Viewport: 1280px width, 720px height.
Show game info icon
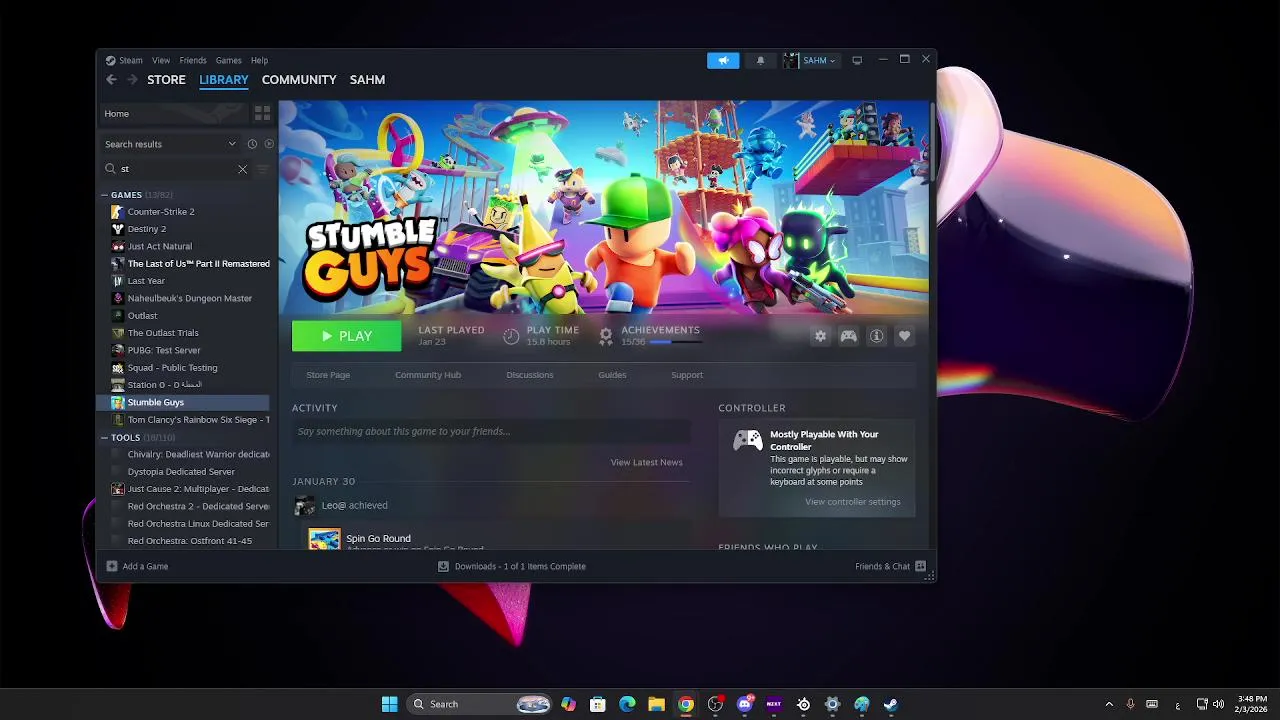(876, 336)
